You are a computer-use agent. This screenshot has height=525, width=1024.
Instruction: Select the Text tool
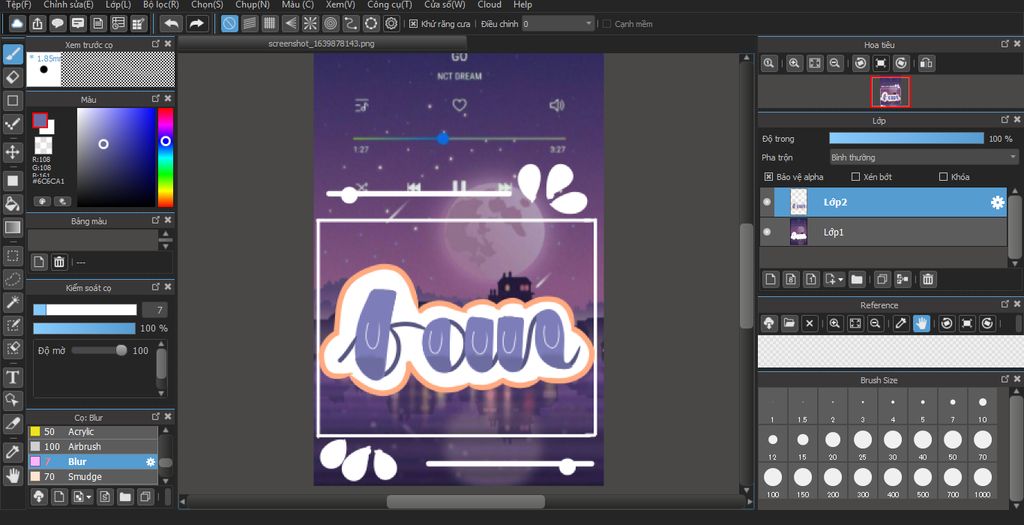point(13,377)
